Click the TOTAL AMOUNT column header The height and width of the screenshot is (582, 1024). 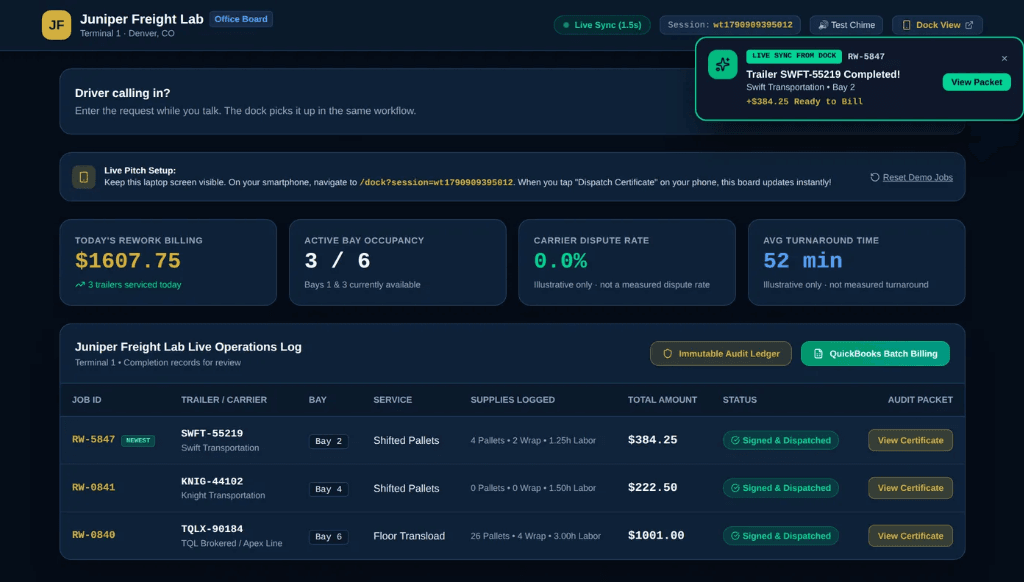[x=662, y=400]
